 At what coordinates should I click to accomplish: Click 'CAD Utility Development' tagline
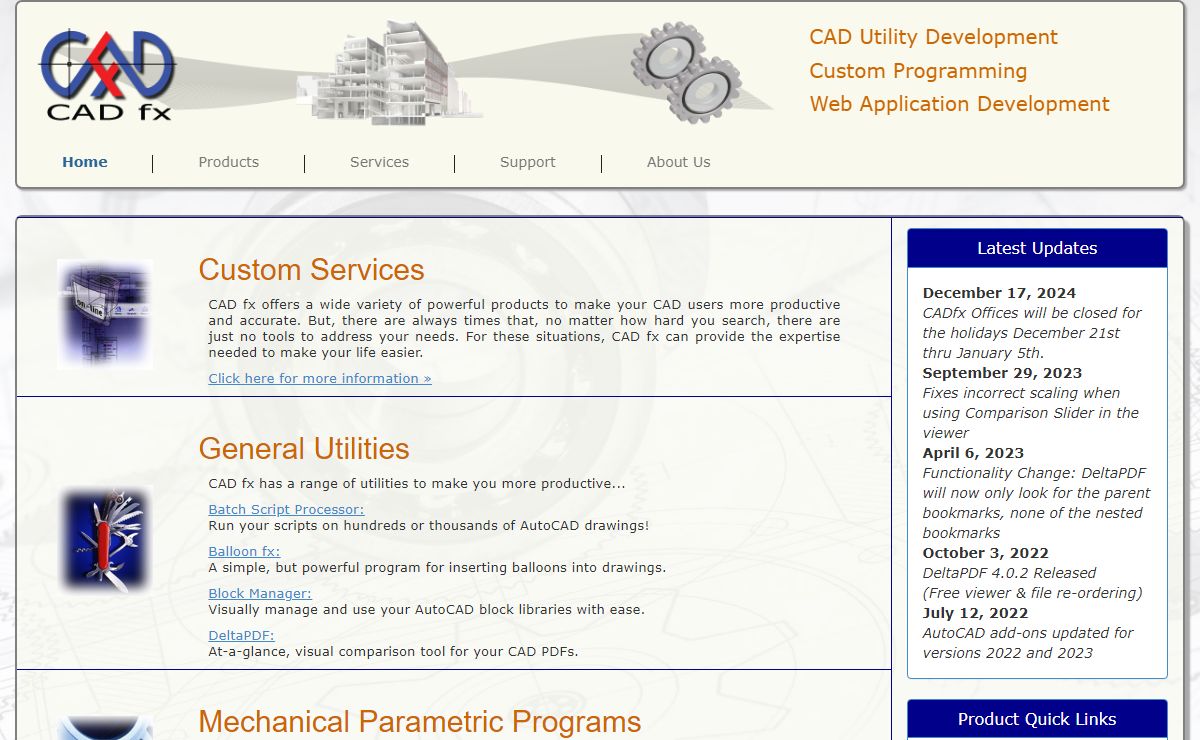point(933,37)
